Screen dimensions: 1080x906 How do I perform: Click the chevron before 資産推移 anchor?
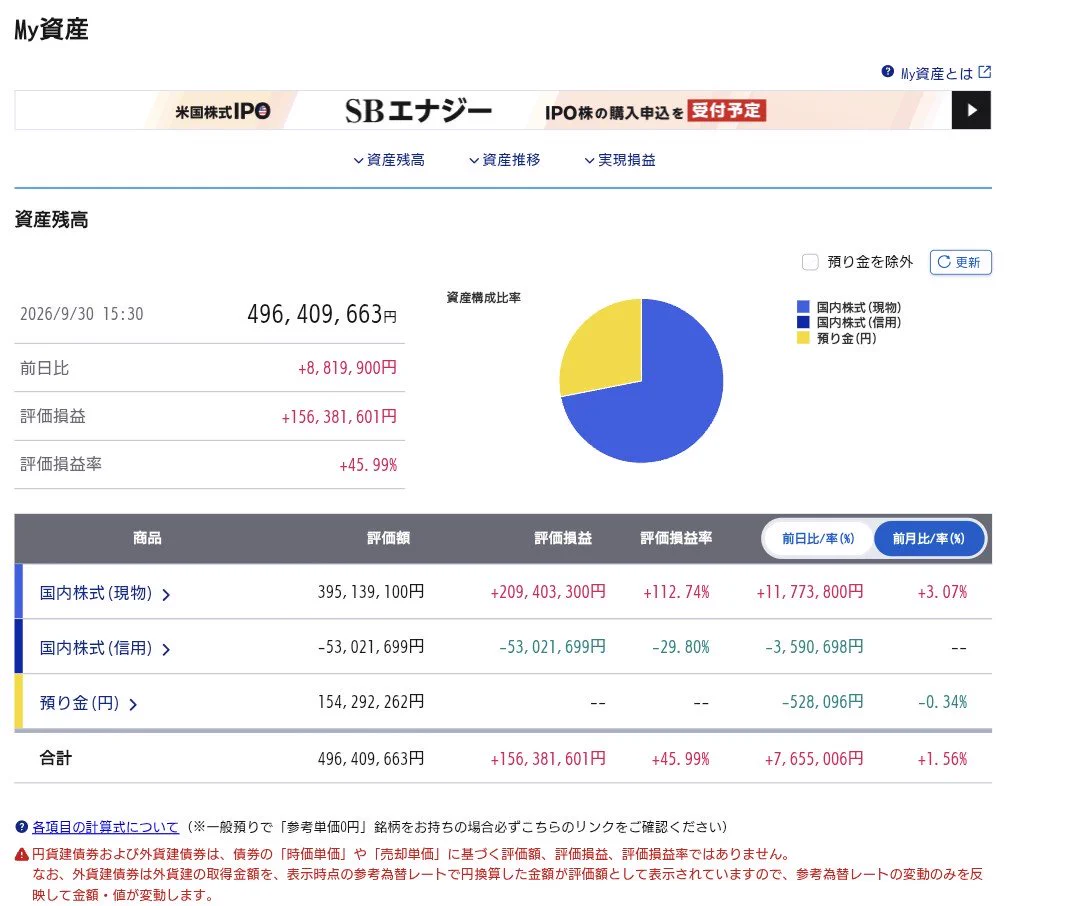click(x=474, y=161)
